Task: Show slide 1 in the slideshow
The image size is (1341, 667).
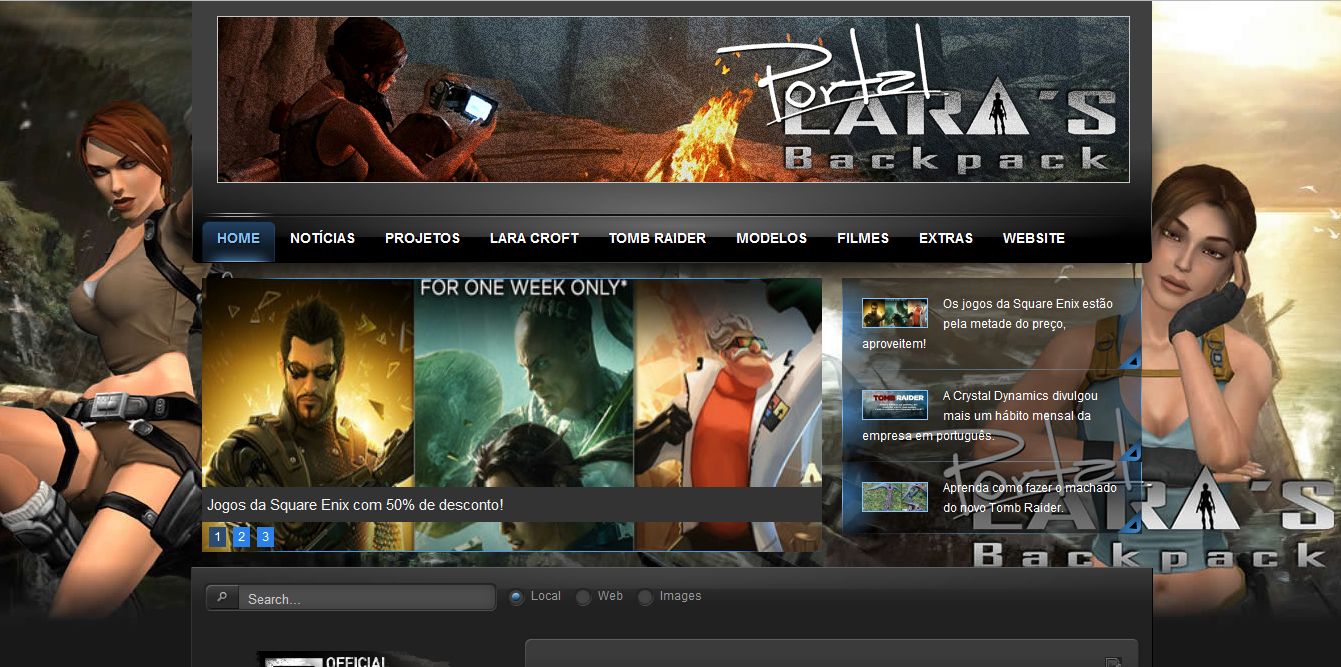Action: (x=218, y=537)
